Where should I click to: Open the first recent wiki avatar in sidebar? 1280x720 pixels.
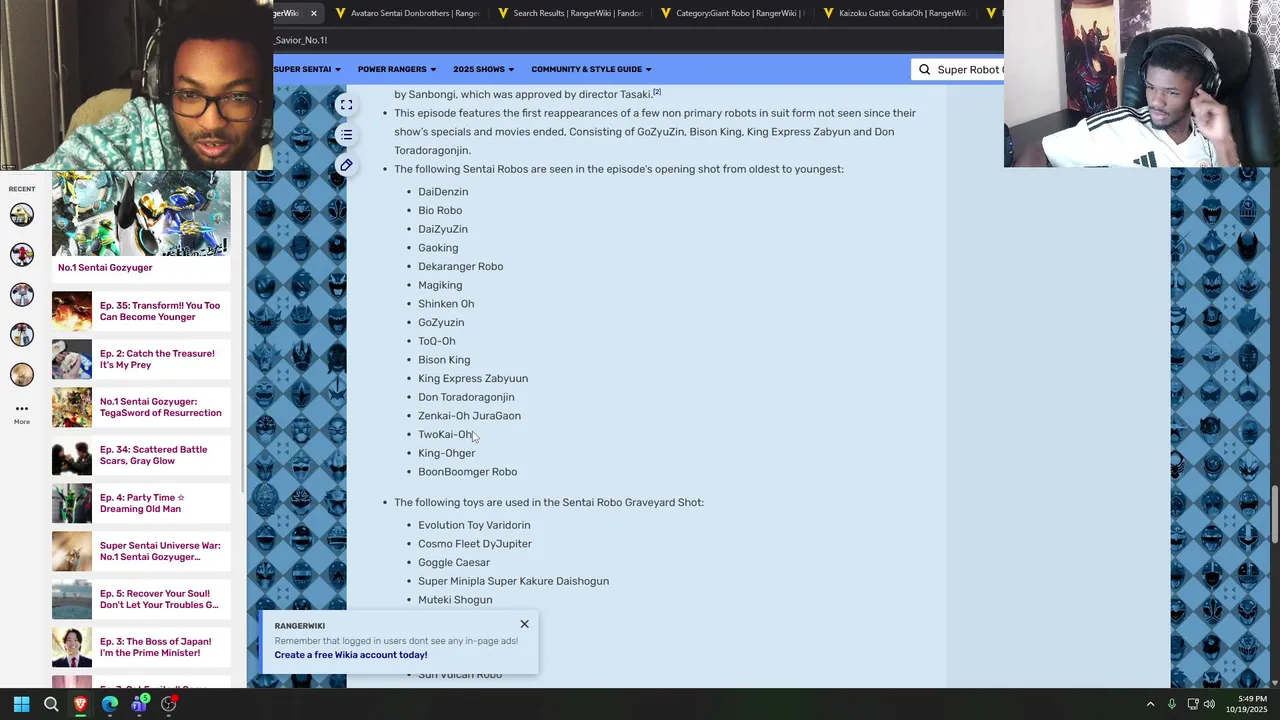22,214
